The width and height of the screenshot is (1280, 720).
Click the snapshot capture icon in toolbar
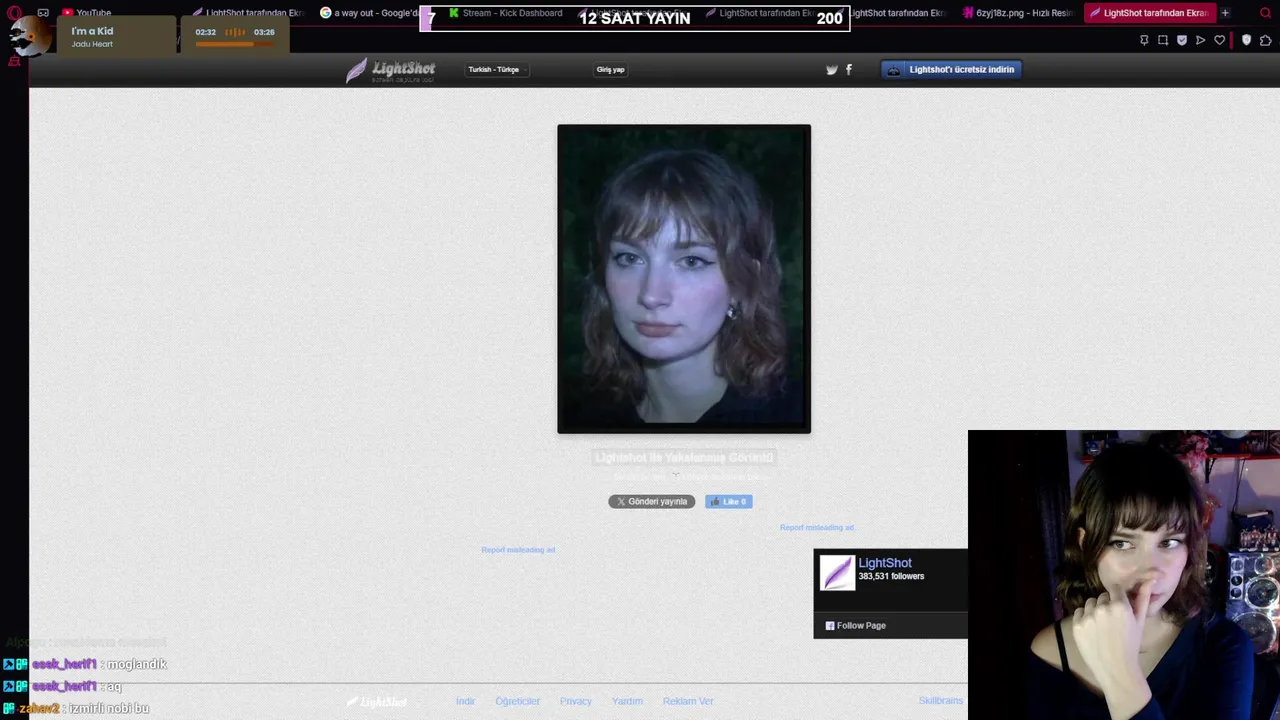(1163, 40)
